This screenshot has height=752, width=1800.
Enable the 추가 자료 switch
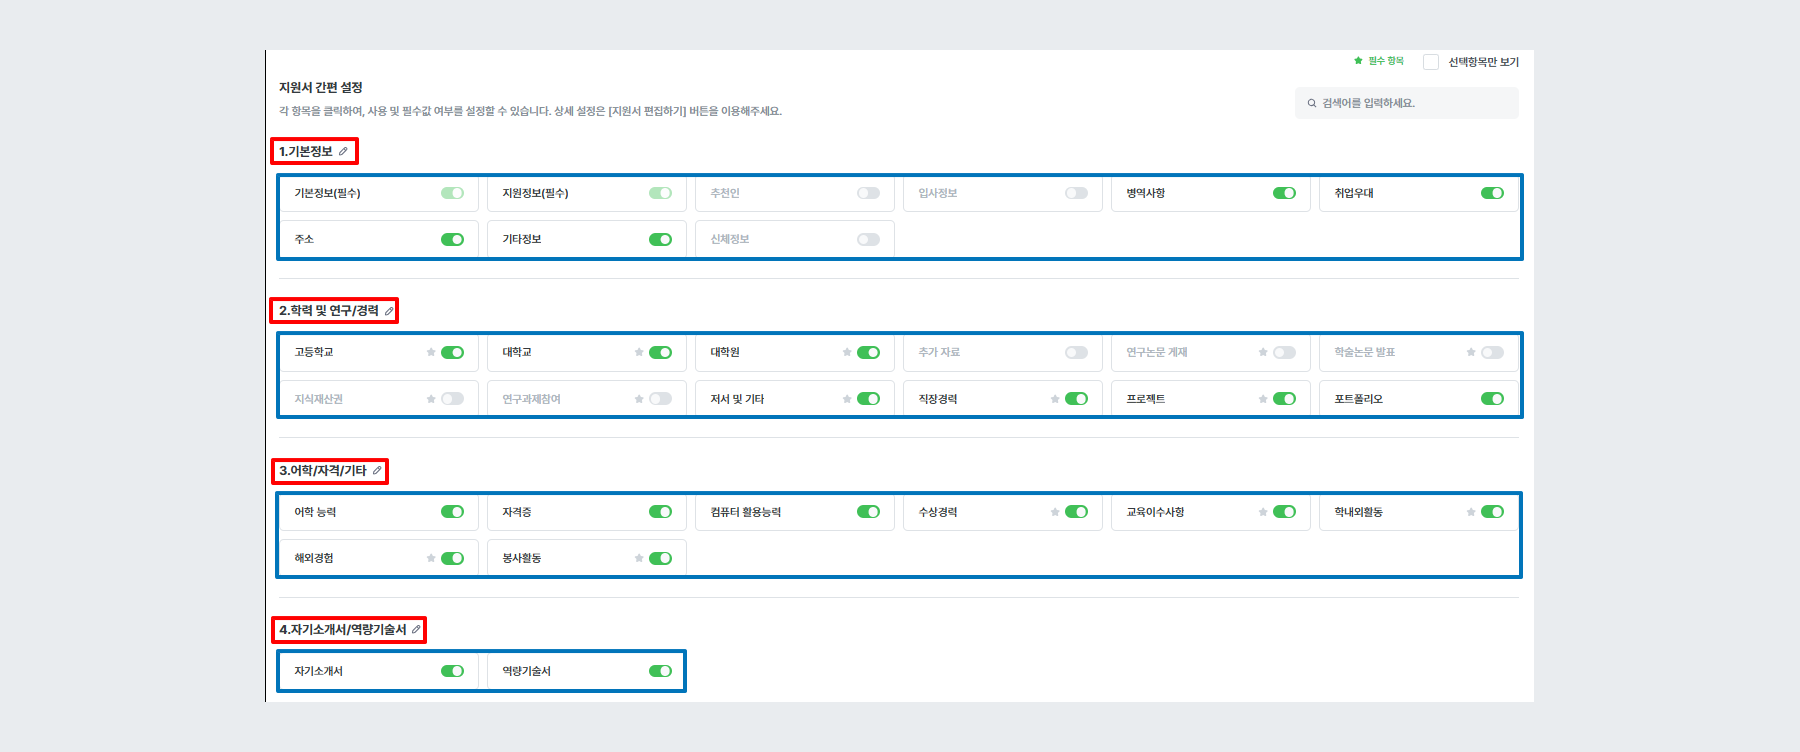click(x=1077, y=352)
